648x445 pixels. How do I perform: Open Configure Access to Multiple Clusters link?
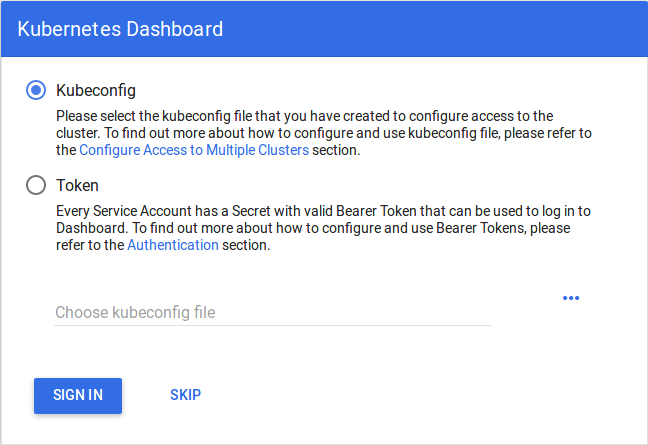(194, 151)
